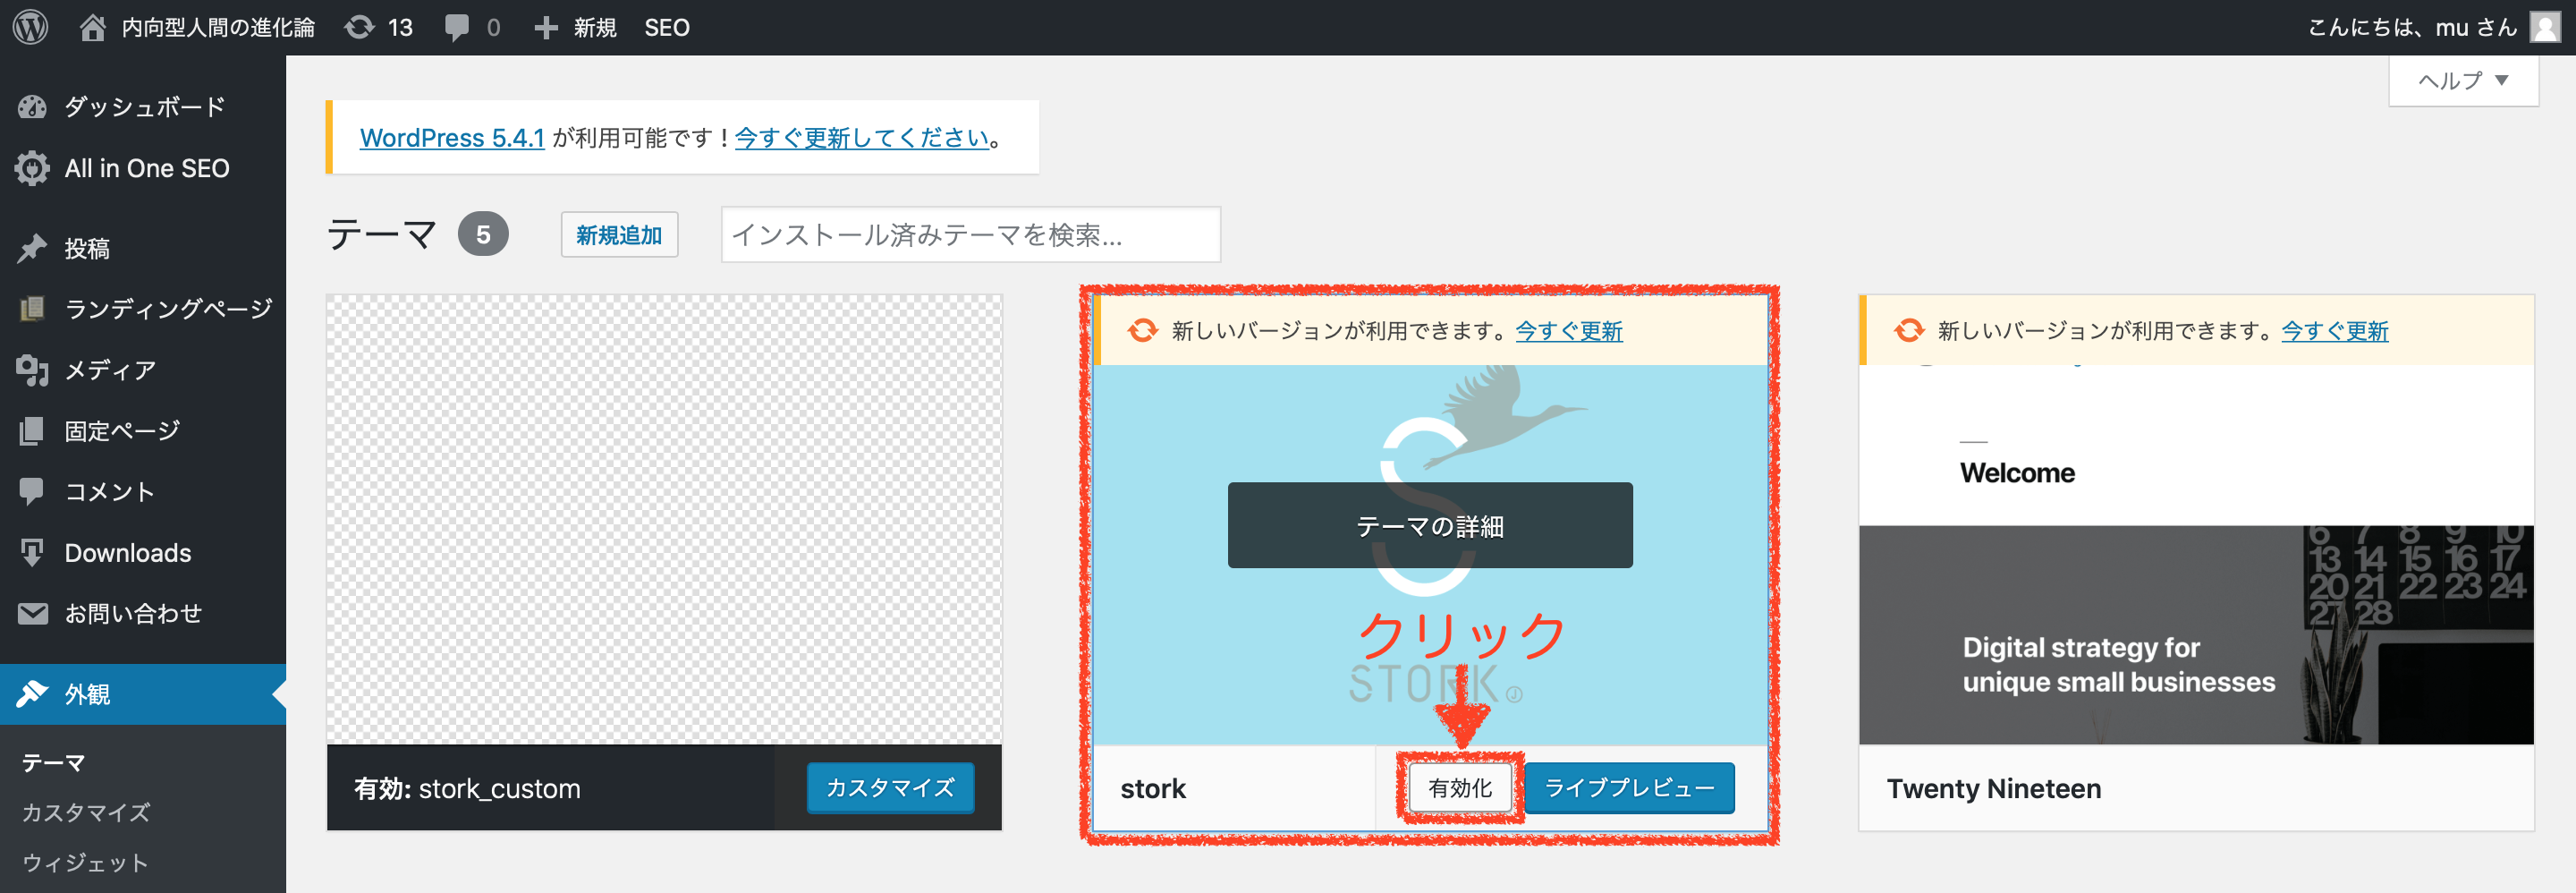
Task: Select the 外観 appearance menu
Action: [x=143, y=694]
